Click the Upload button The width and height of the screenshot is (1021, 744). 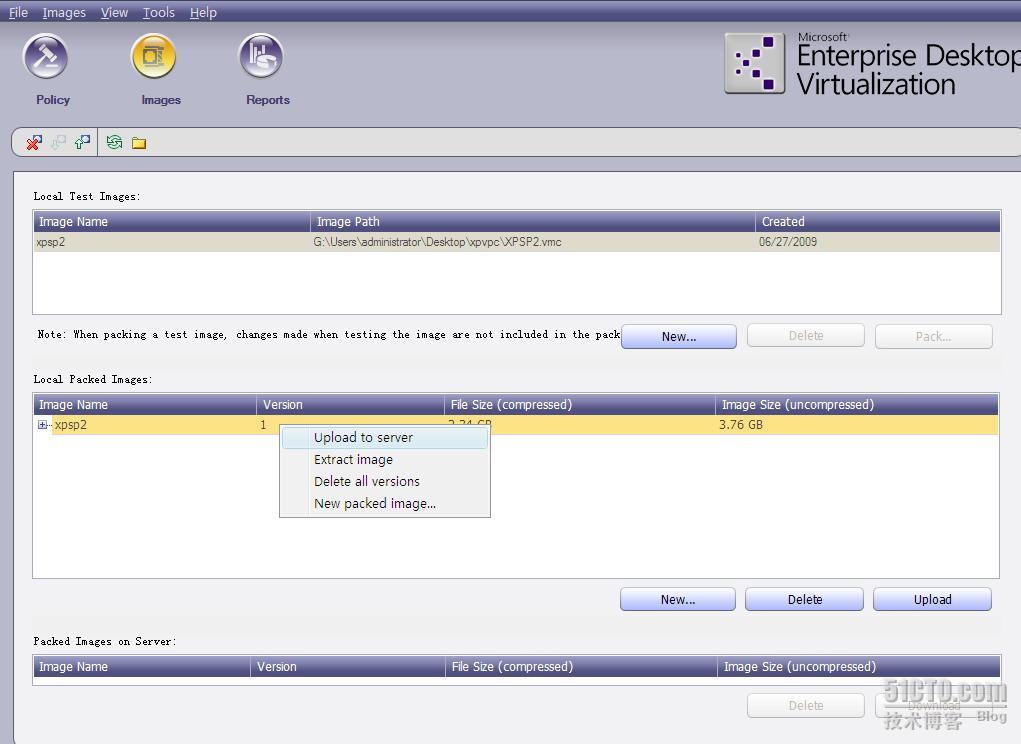[x=932, y=599]
